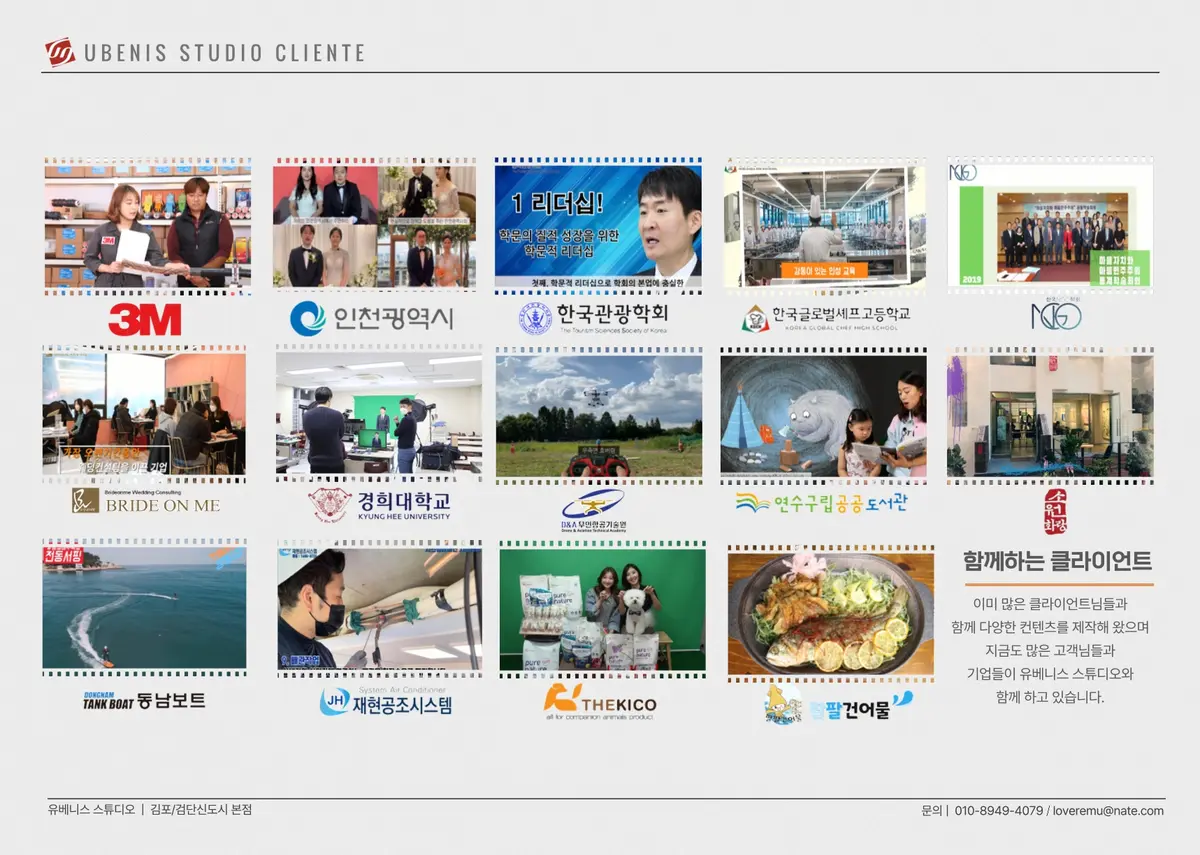Select the Incheon city logo (인천광역시)
This screenshot has width=1200, height=855.
tap(371, 318)
